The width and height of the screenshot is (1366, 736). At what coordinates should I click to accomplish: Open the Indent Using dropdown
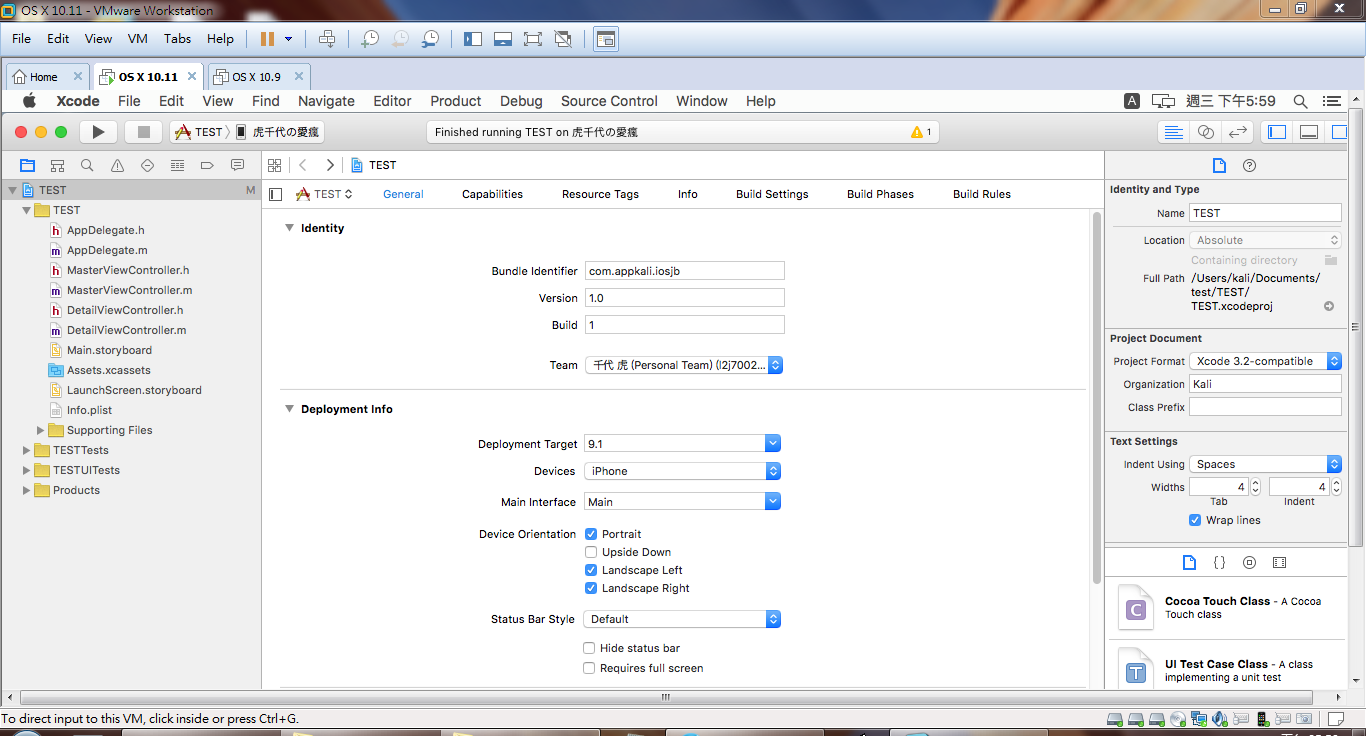(1265, 464)
